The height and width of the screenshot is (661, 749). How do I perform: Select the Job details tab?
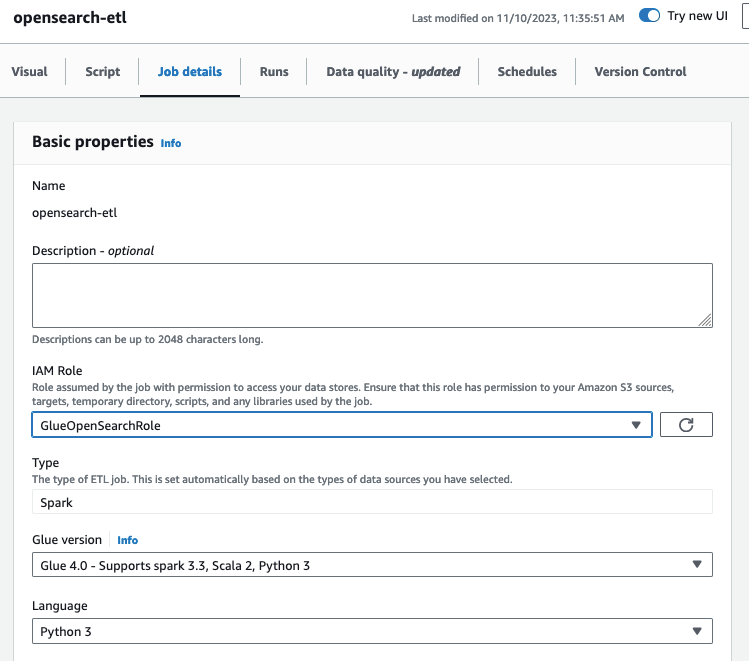[x=190, y=72]
